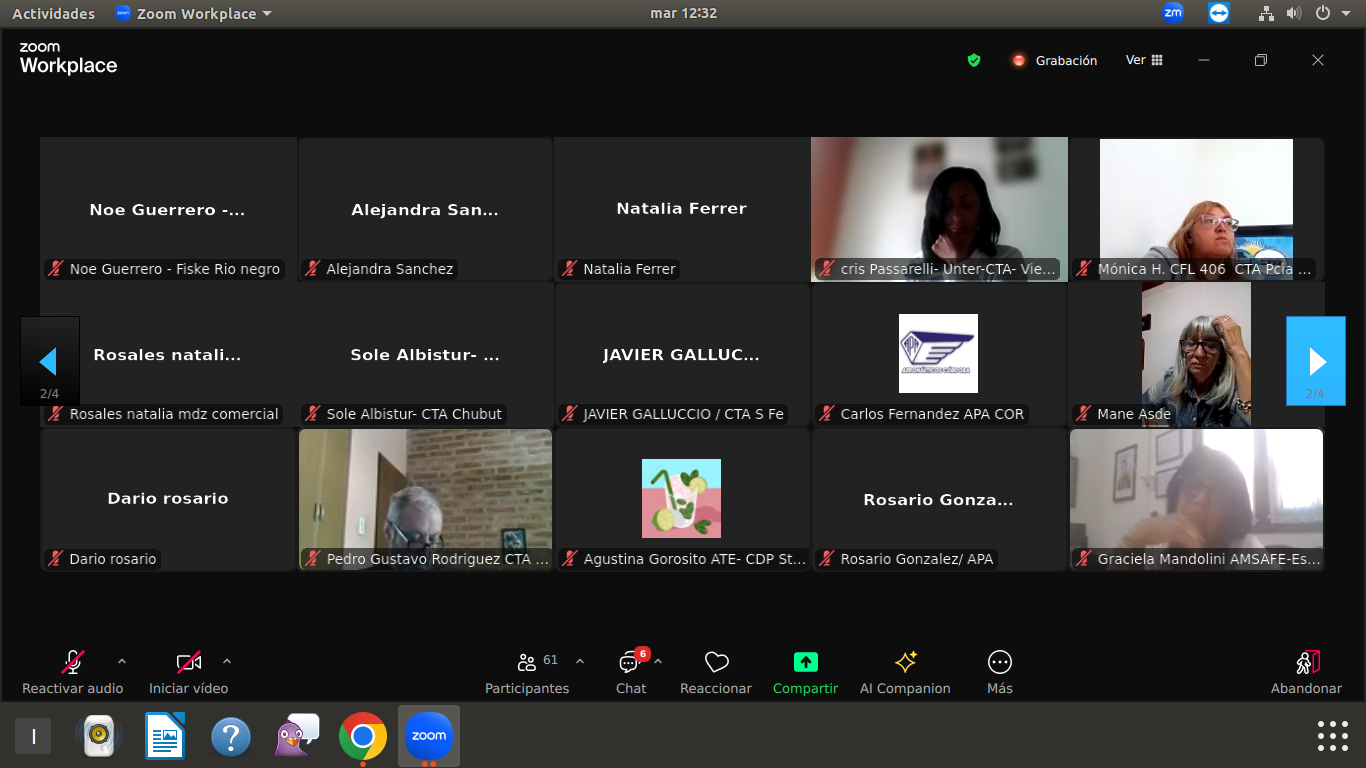Open the Ver layout menu
The width and height of the screenshot is (1366, 768).
(1144, 60)
